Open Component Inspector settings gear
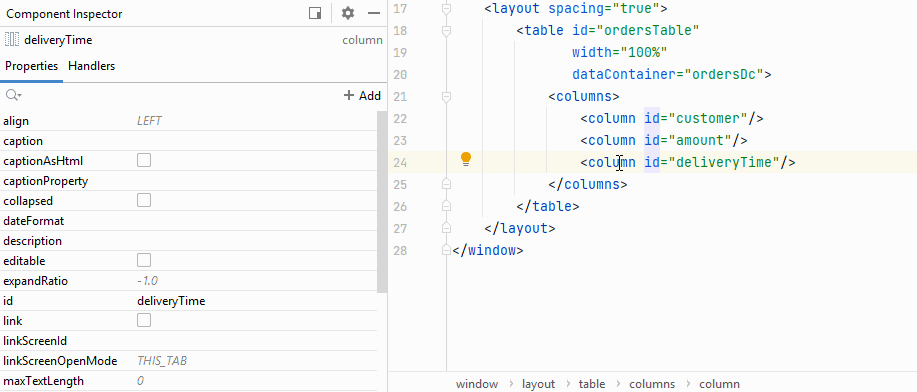The width and height of the screenshot is (917, 392). (x=348, y=13)
